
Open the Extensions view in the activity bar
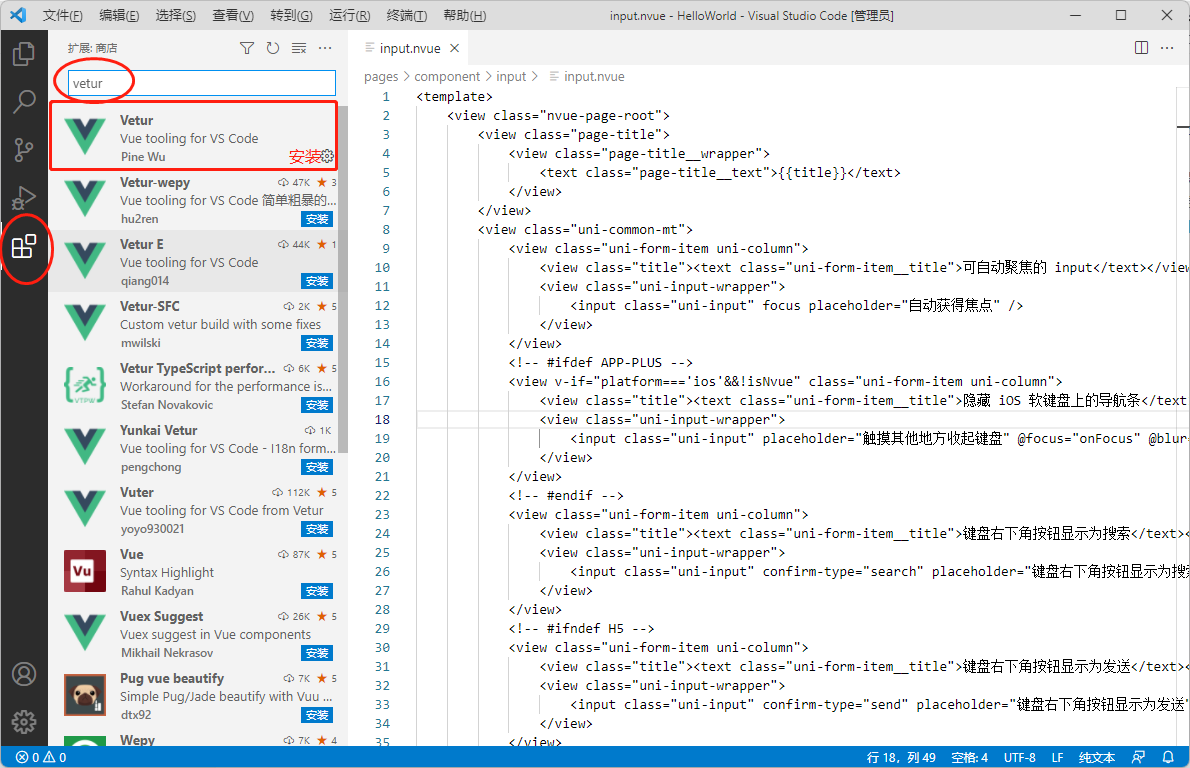click(25, 249)
